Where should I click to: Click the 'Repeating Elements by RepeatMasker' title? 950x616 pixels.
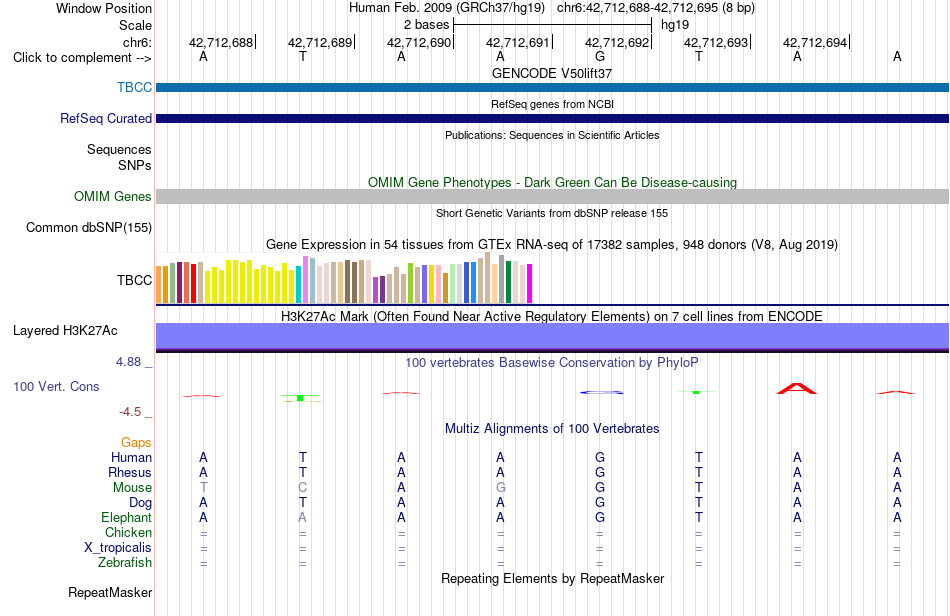pos(552,578)
